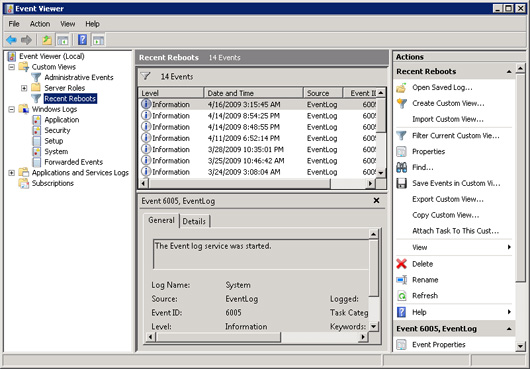Screen dimensions: 530x369
Task: Toggle Show/Hide Console Tree toolbar icon
Action: (x=63, y=40)
